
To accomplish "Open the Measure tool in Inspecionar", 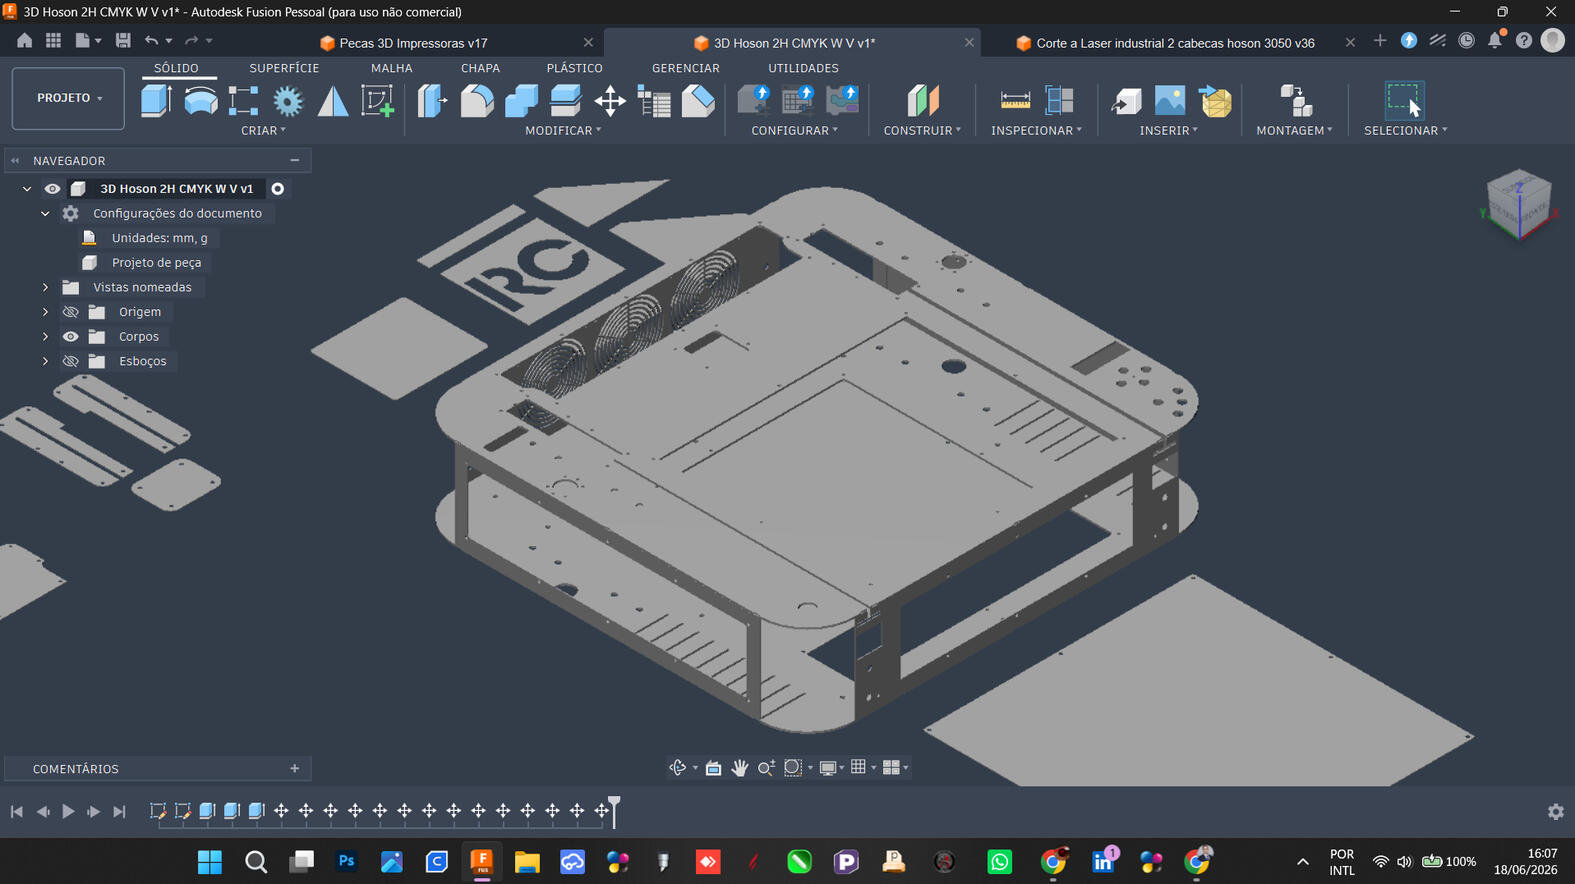I will (1015, 101).
